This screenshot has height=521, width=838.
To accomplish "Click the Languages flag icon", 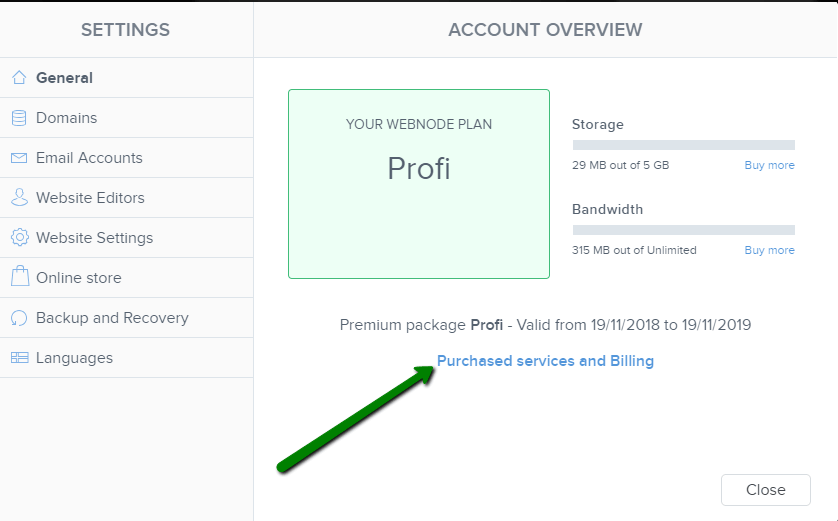I will [20, 357].
